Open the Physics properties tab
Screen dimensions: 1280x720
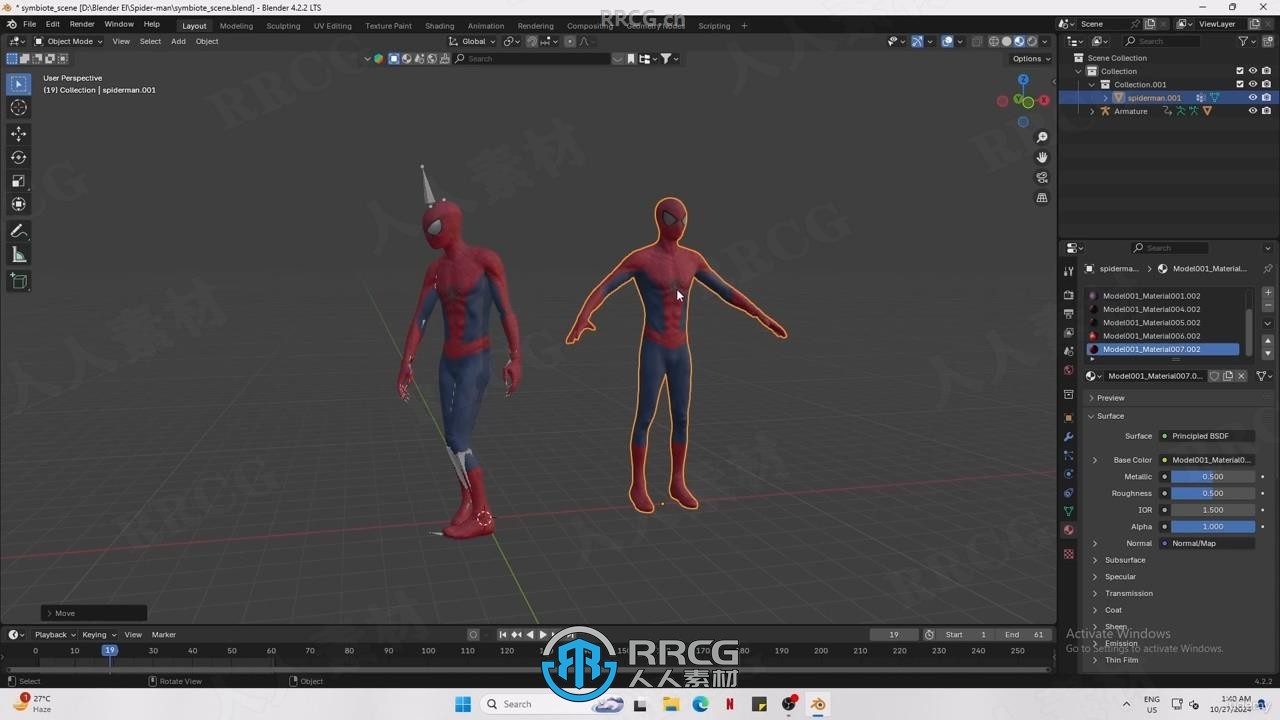[x=1068, y=474]
